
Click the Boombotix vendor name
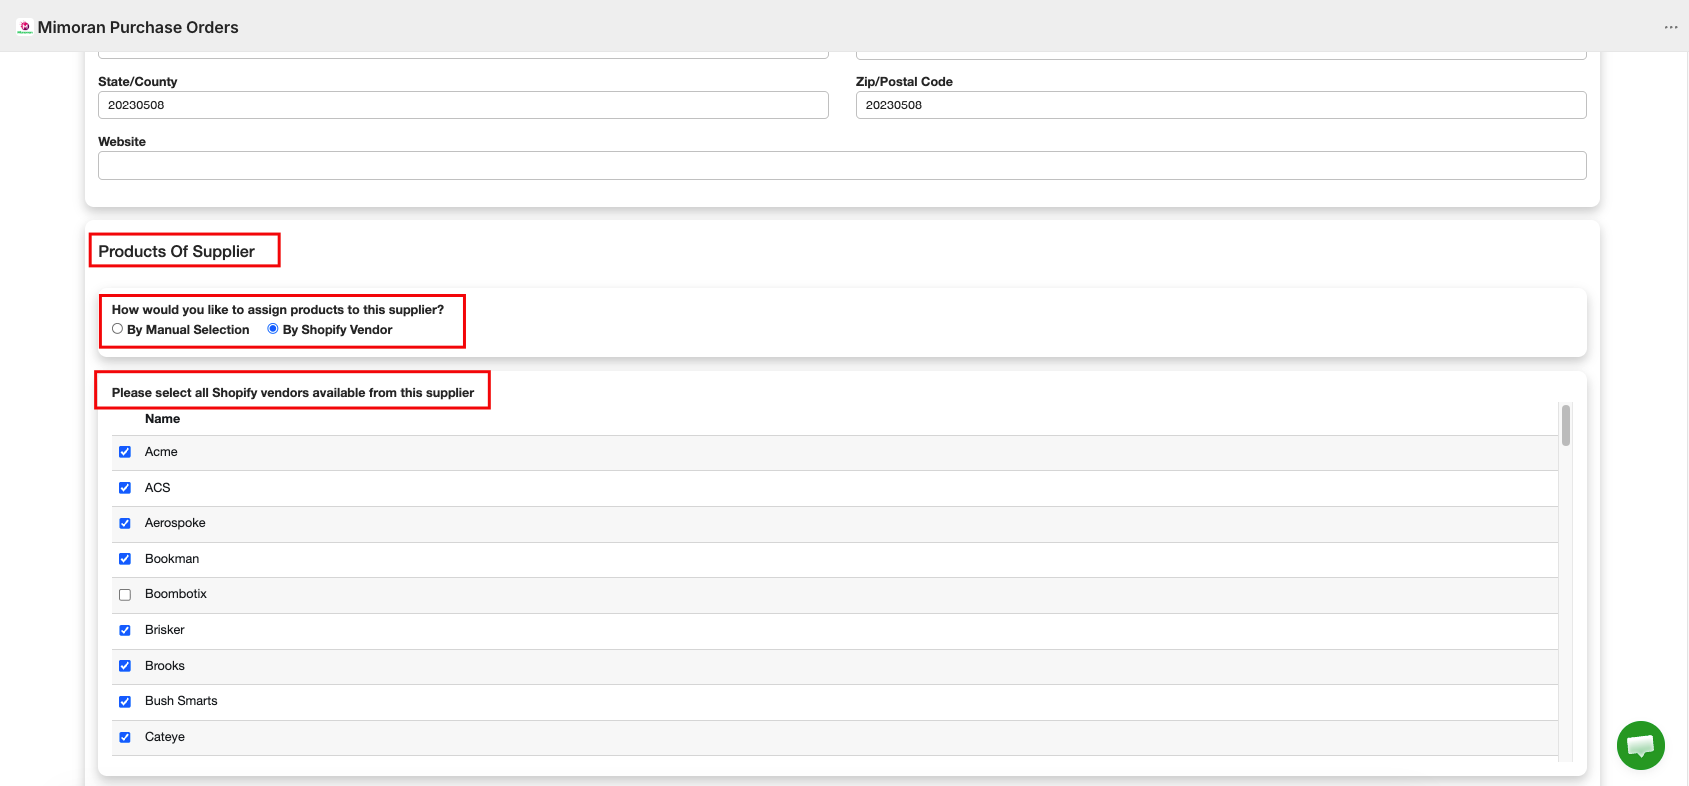176,594
